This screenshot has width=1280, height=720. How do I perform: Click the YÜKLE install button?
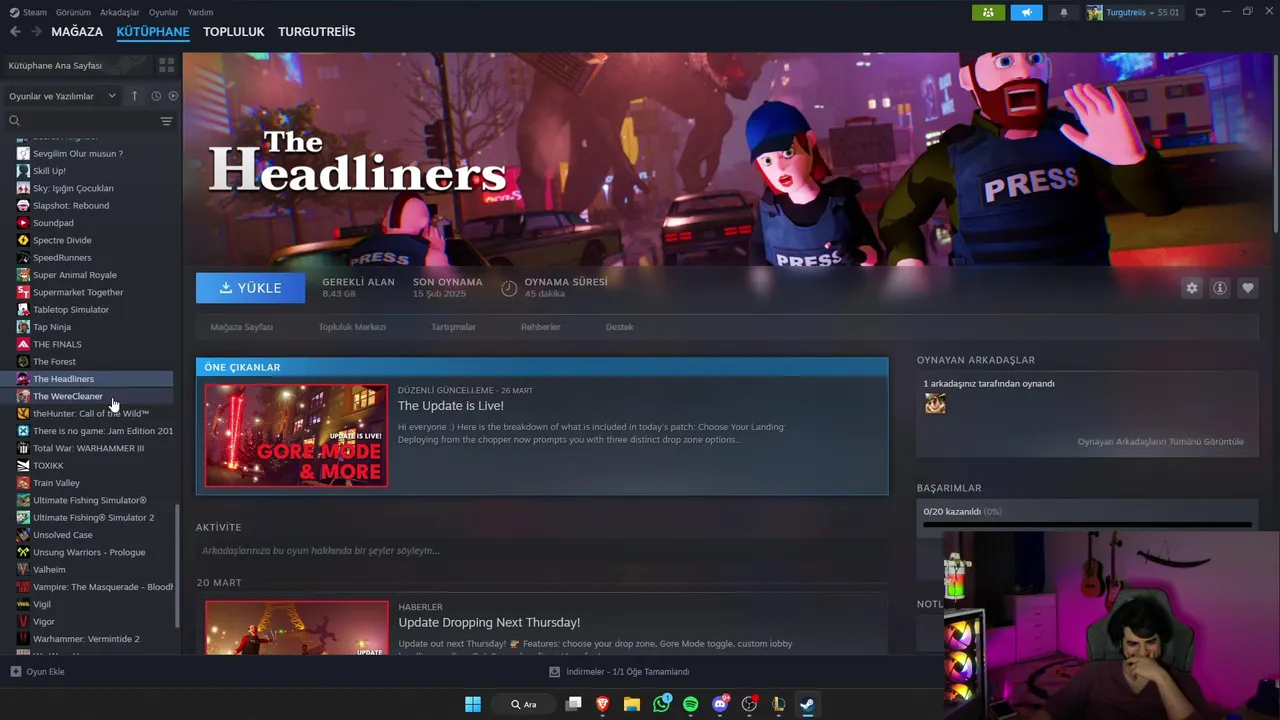250,288
